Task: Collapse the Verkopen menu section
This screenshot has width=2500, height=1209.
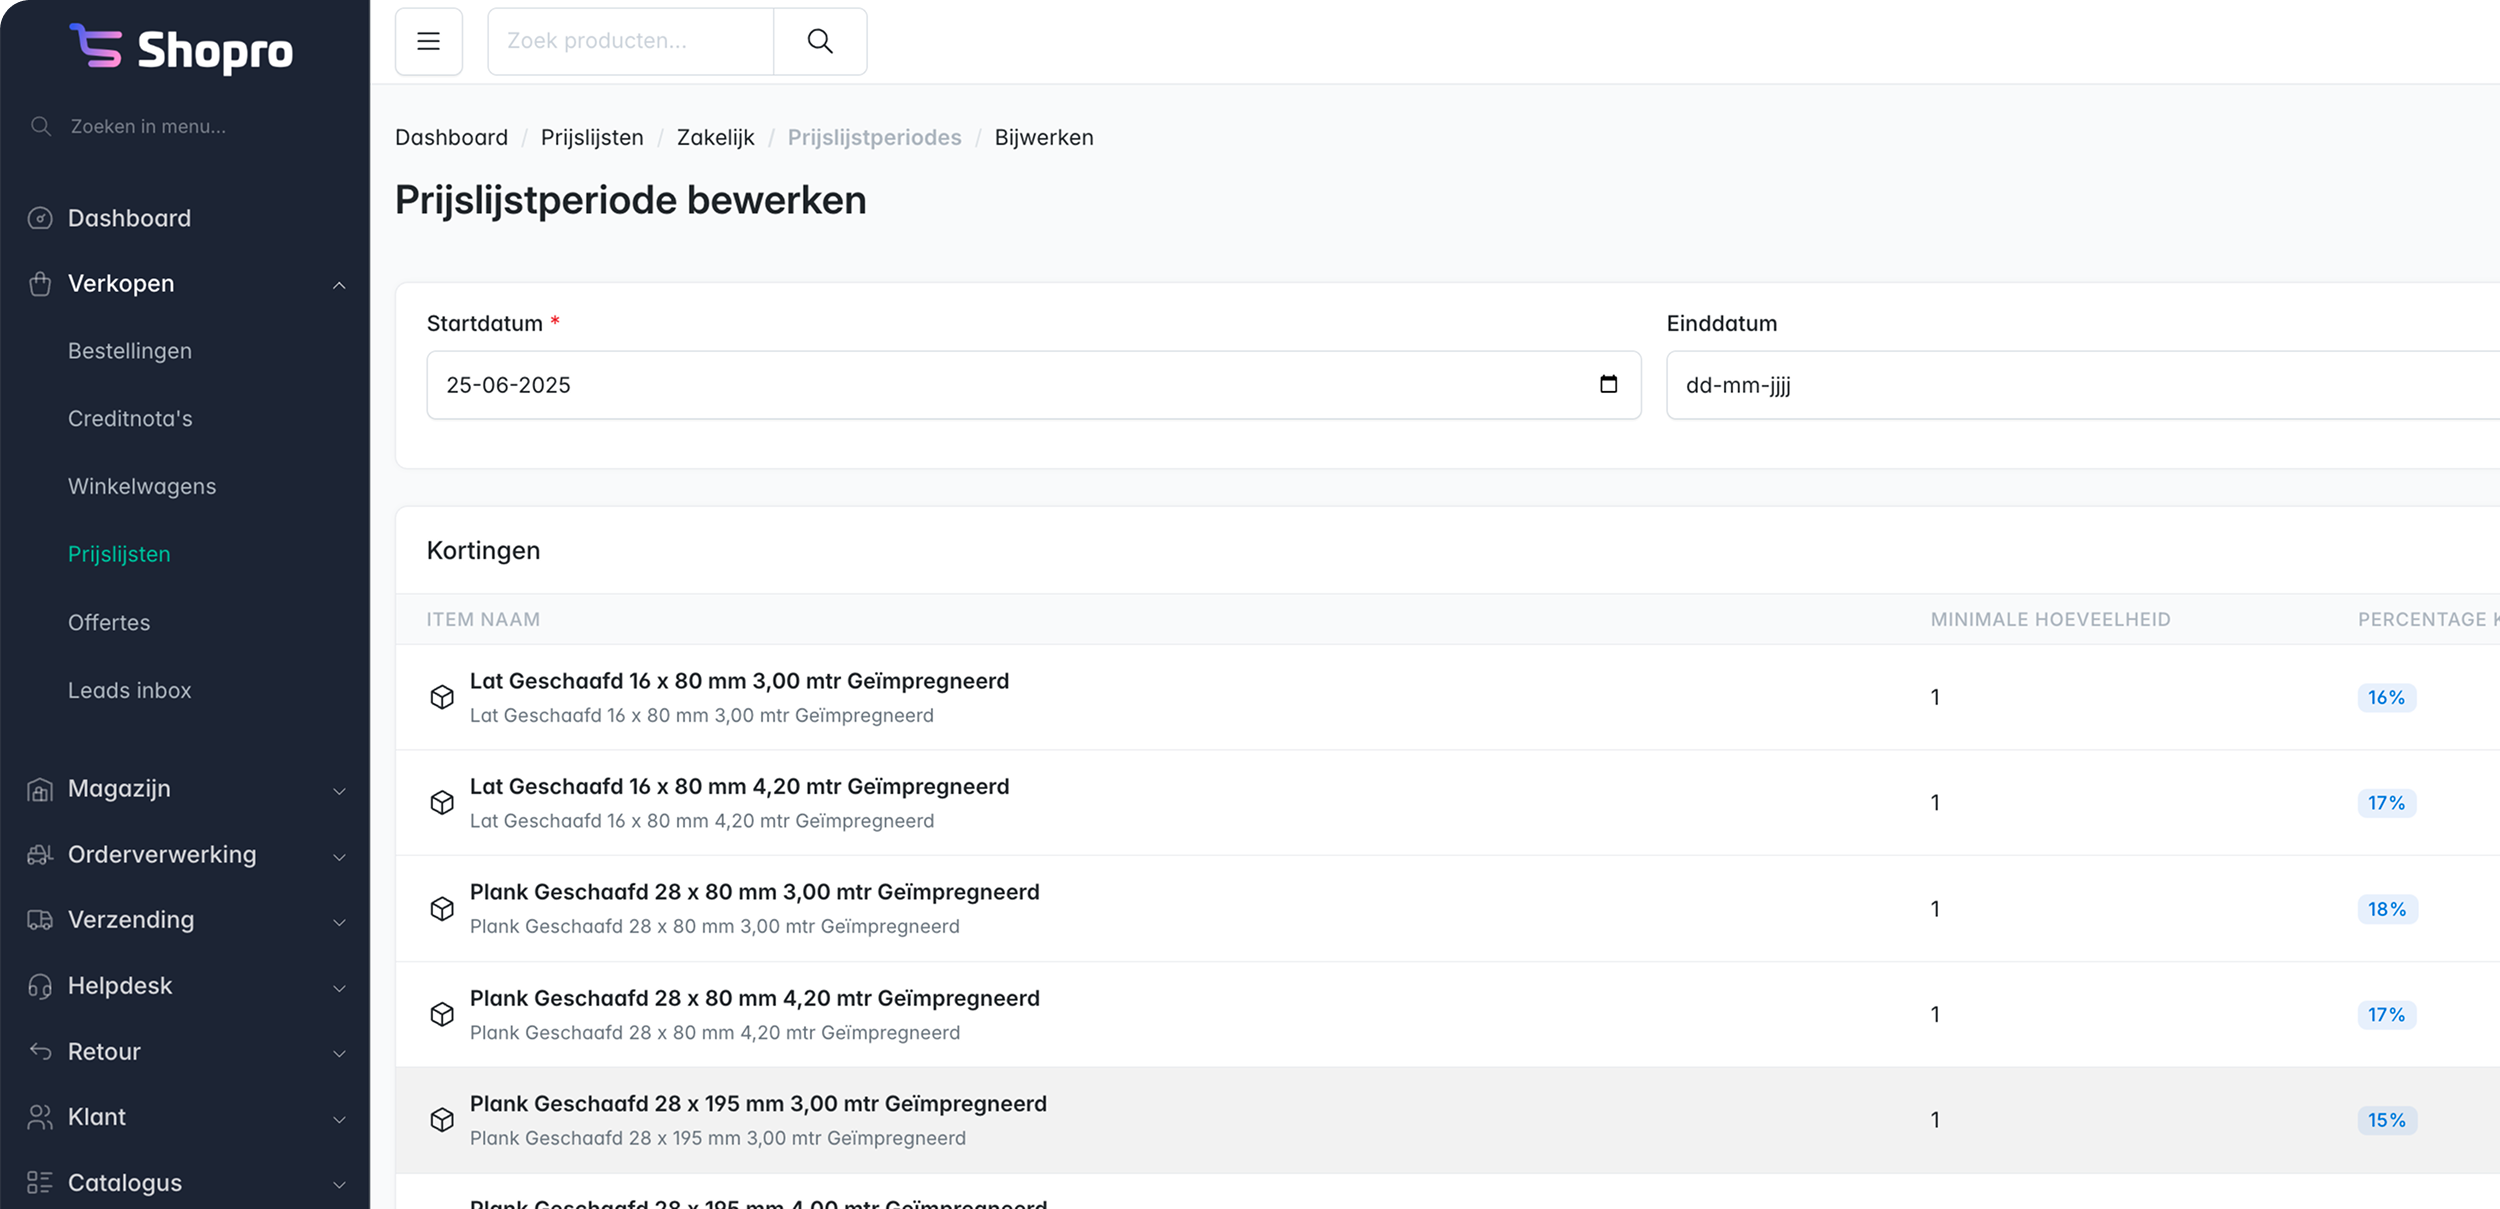Action: (x=339, y=285)
